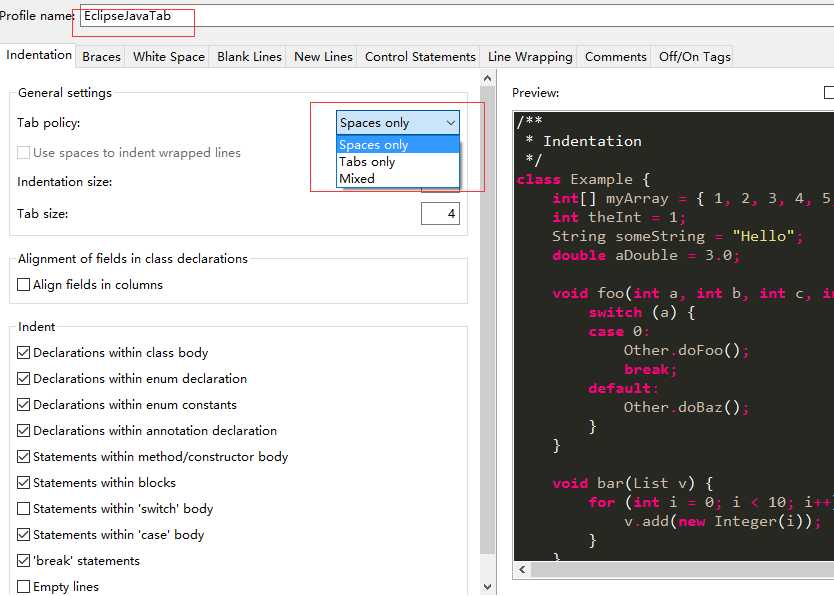
Task: Collapse the Tab policy combo box
Action: click(x=398, y=123)
